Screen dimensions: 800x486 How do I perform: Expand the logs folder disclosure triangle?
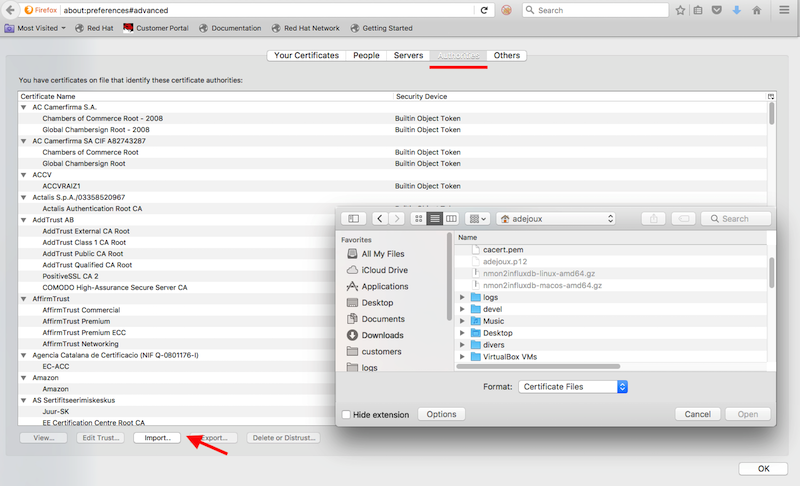462,297
